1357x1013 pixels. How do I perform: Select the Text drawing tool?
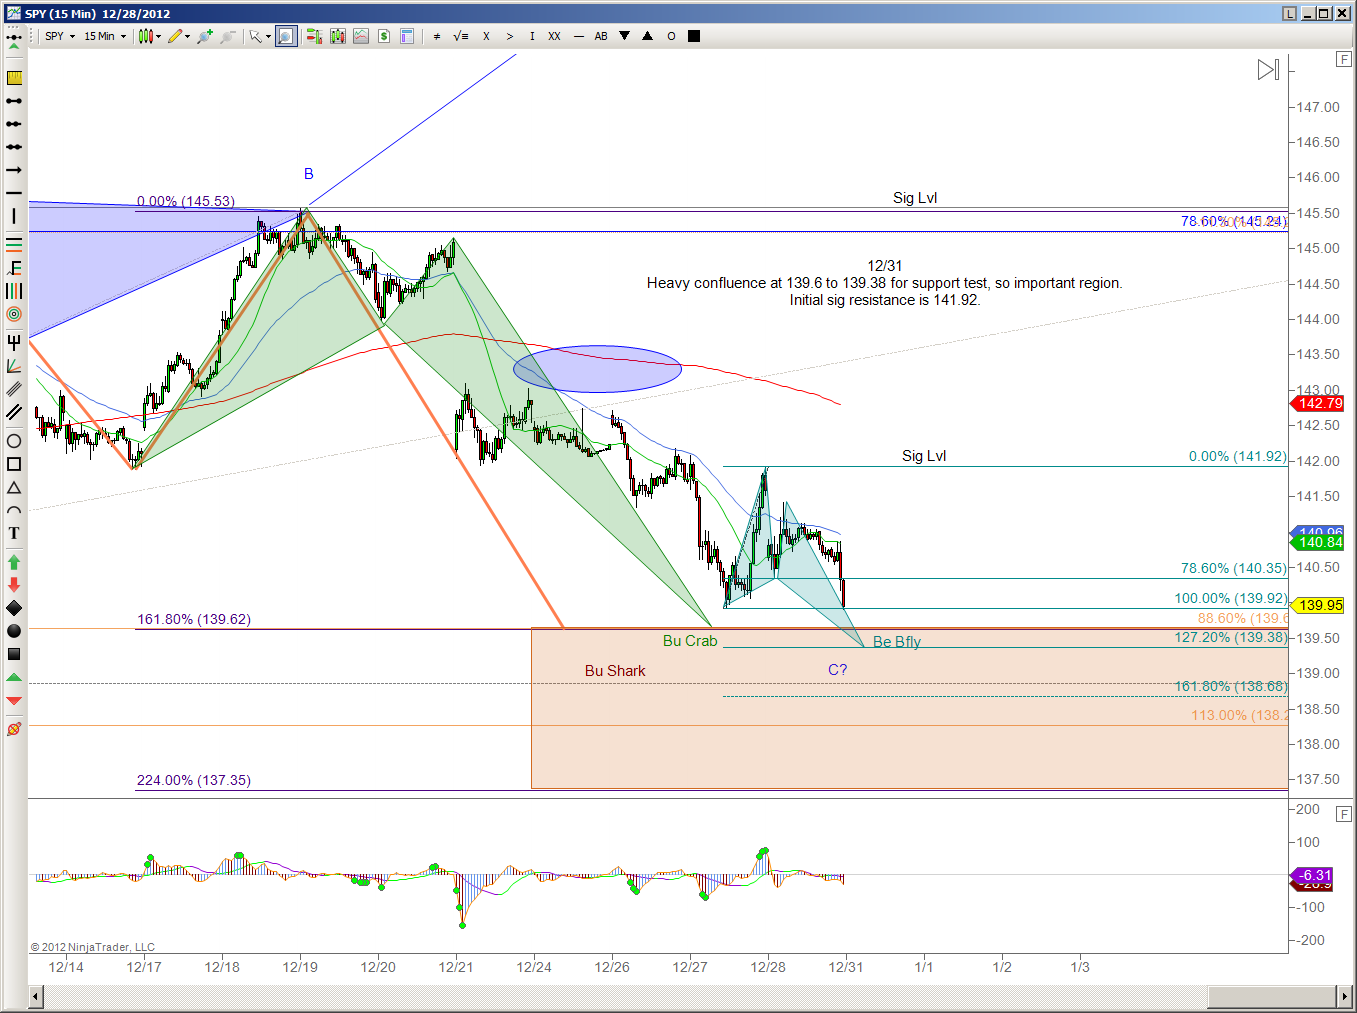click(x=14, y=534)
